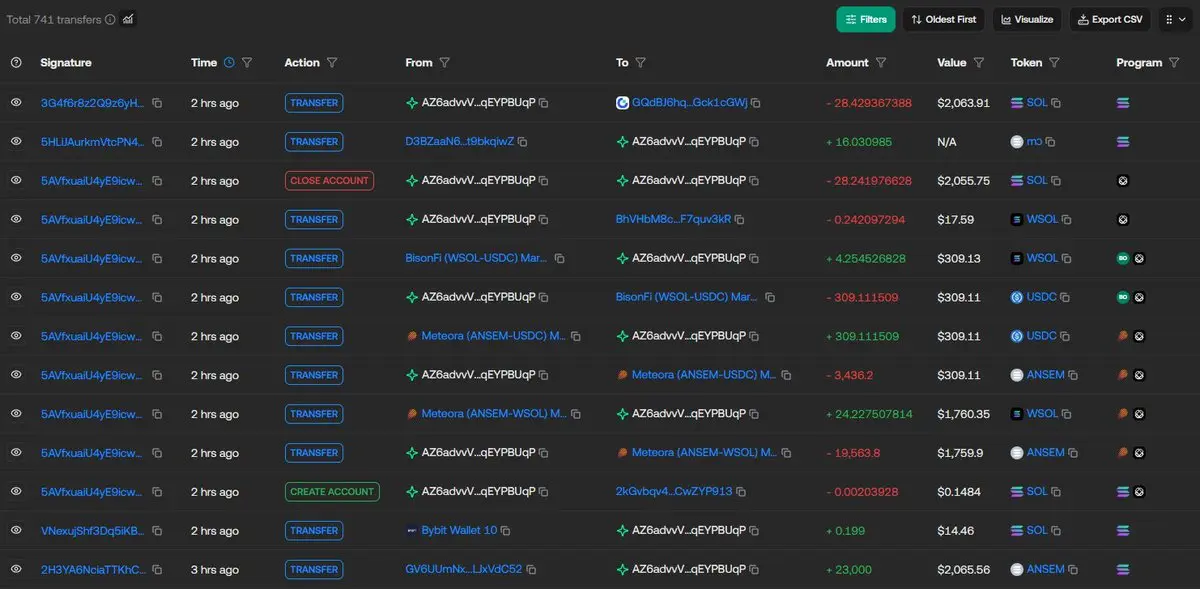Open the Bybit Wallet 10 account link
The width and height of the screenshot is (1200, 589).
[x=459, y=530]
